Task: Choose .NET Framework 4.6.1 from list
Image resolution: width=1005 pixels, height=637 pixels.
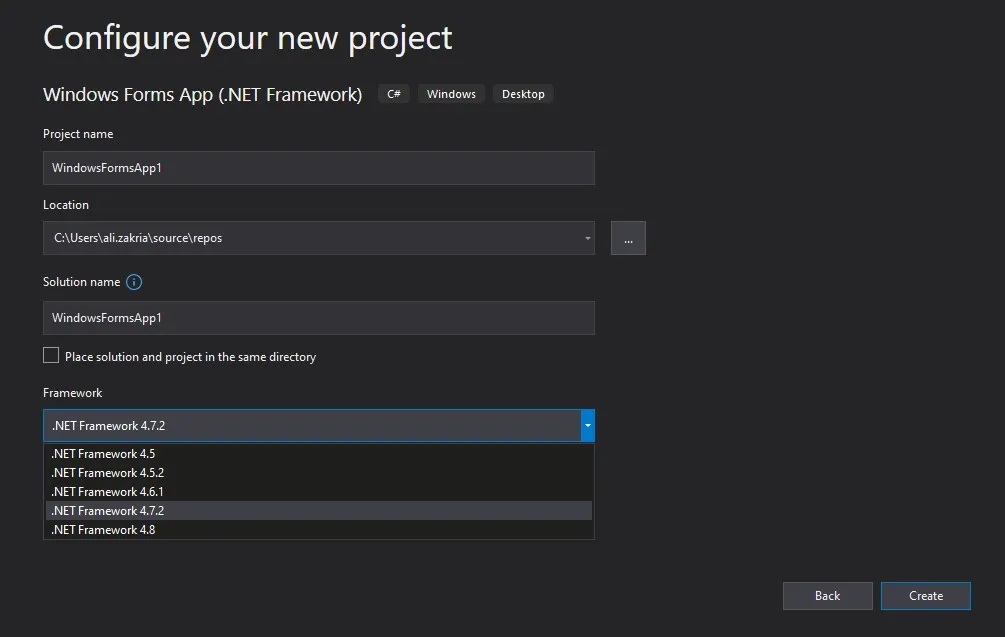Action: [108, 492]
